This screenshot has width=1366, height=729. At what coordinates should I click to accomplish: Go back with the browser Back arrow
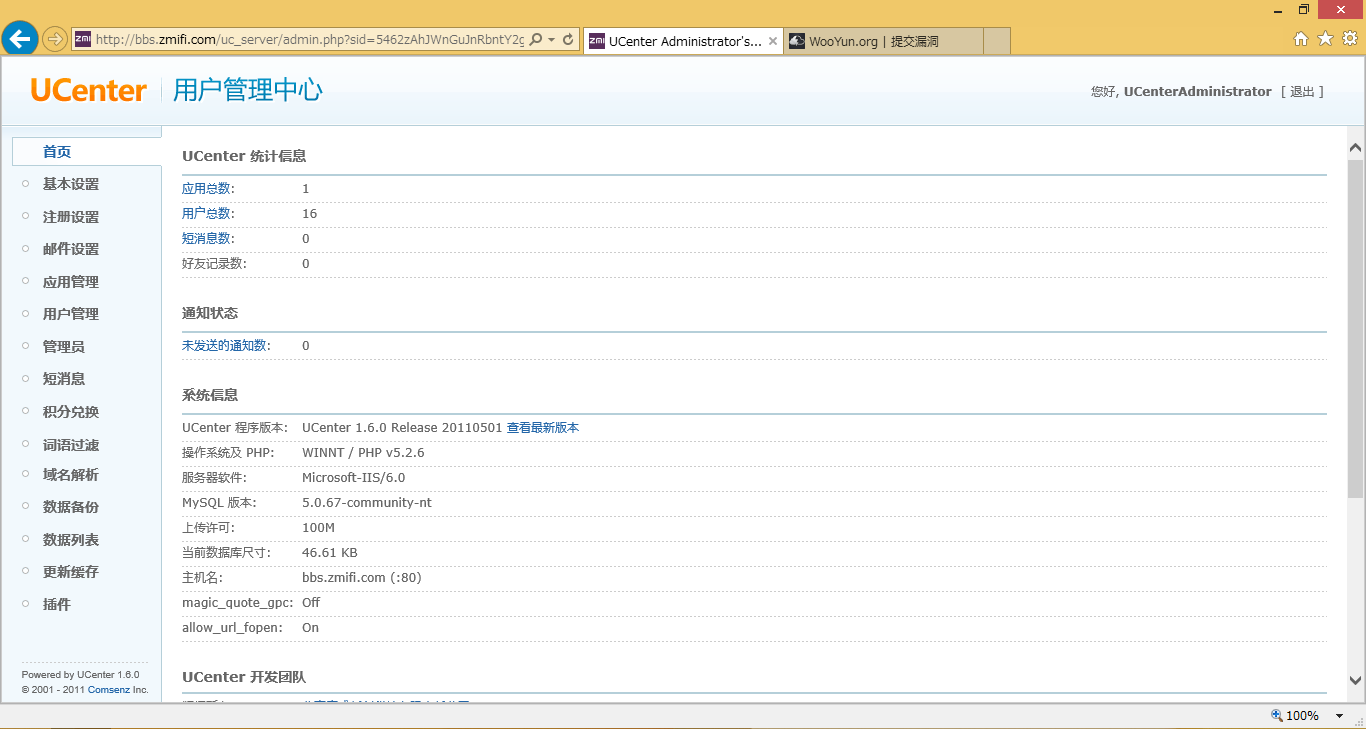[20, 39]
